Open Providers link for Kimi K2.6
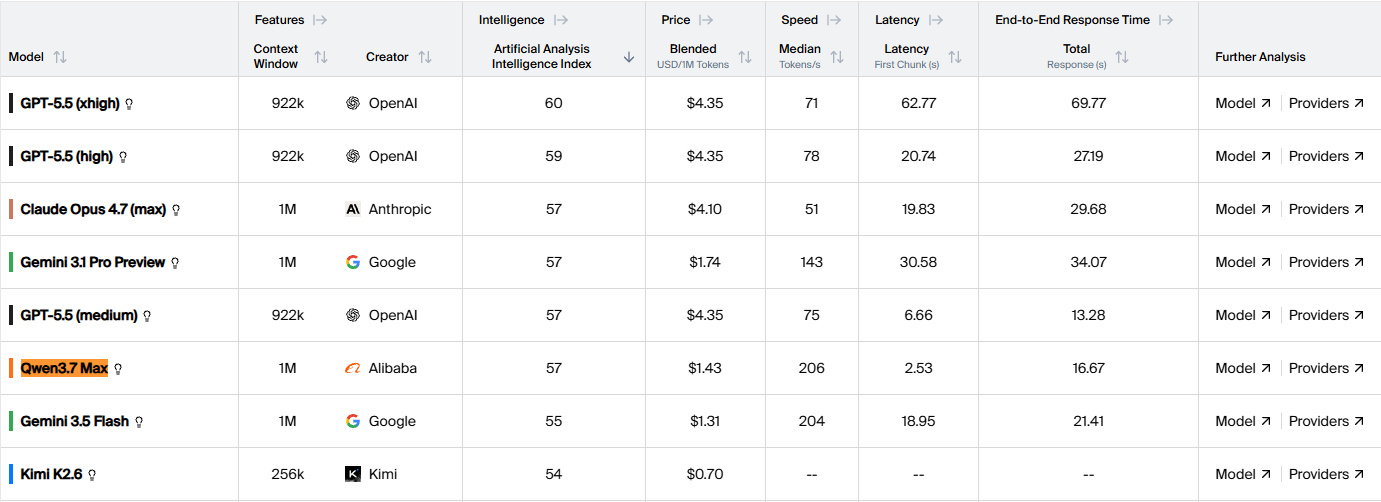The width and height of the screenshot is (1381, 502). (x=1326, y=474)
